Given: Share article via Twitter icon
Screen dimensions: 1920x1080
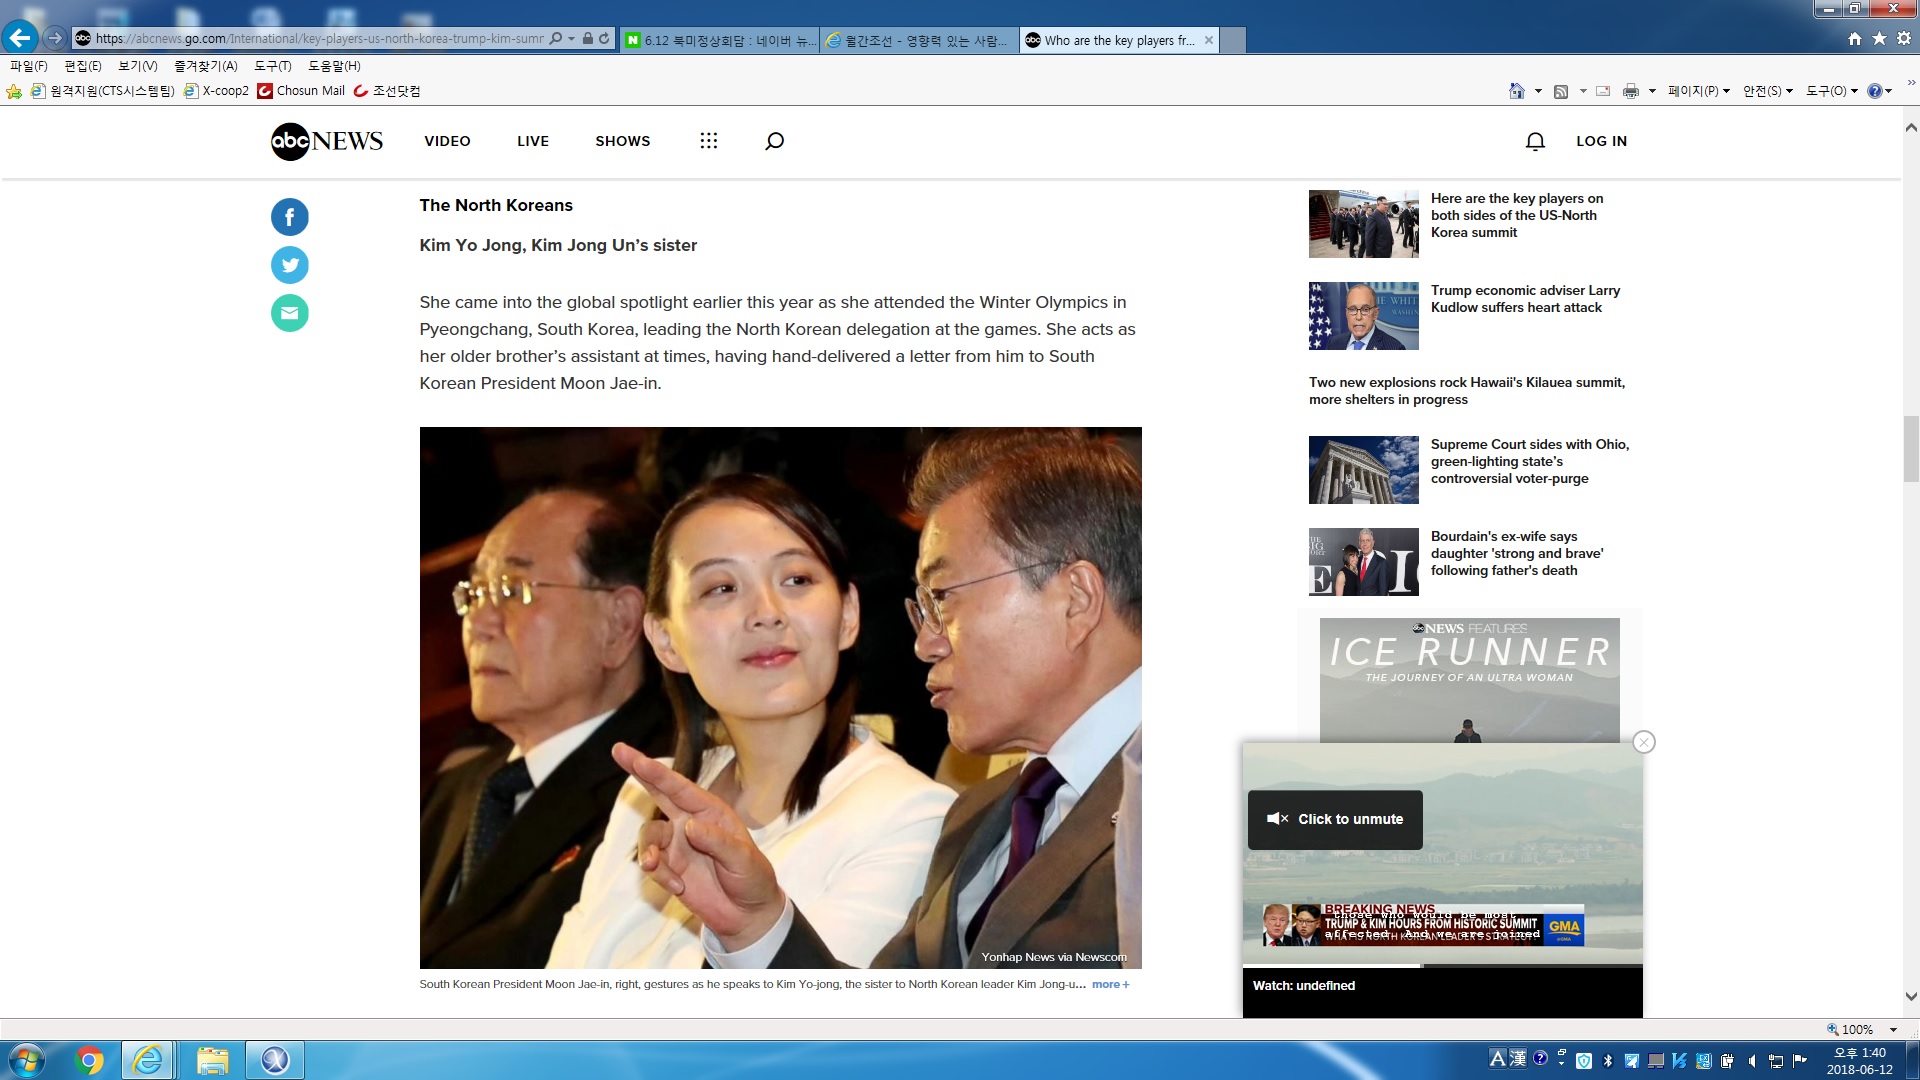Looking at the screenshot, I should pos(289,265).
